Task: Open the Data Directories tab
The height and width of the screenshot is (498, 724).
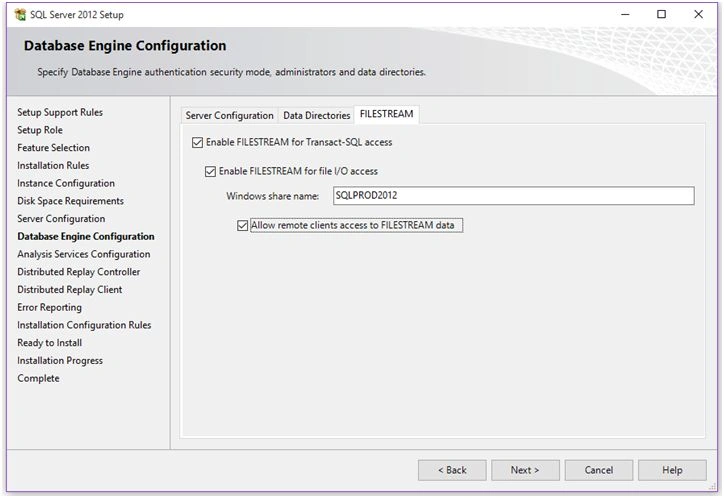Action: click(317, 115)
